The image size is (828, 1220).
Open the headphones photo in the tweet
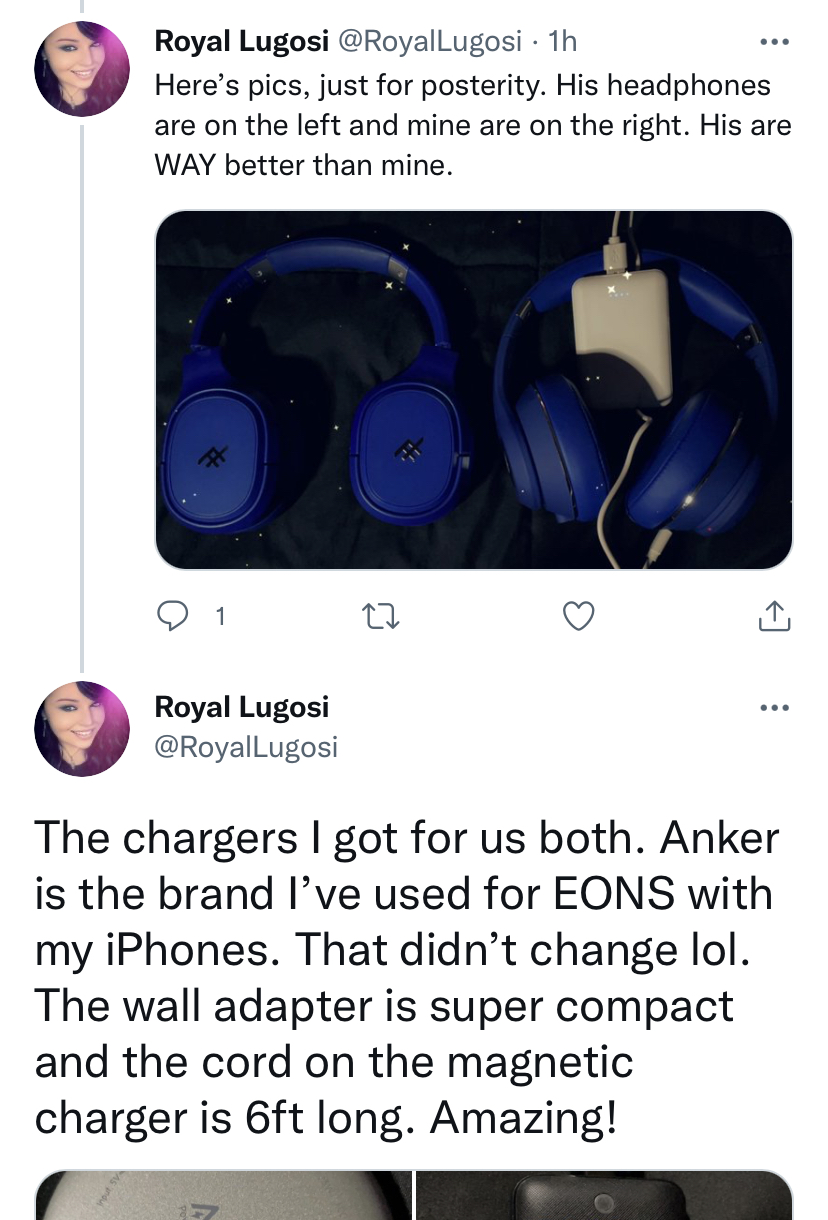pos(474,390)
